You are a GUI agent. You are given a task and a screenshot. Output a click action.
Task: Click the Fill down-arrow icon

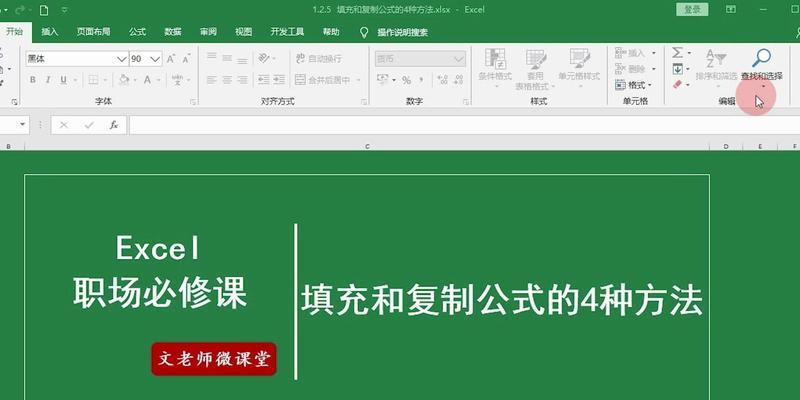[678, 68]
